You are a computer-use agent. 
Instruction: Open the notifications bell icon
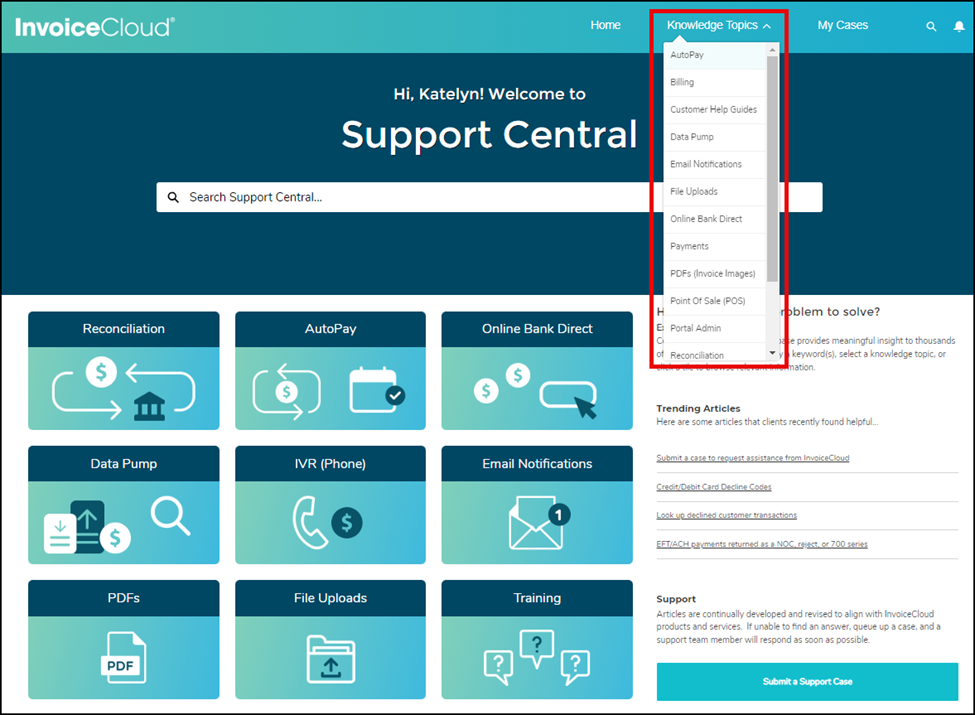pos(959,26)
